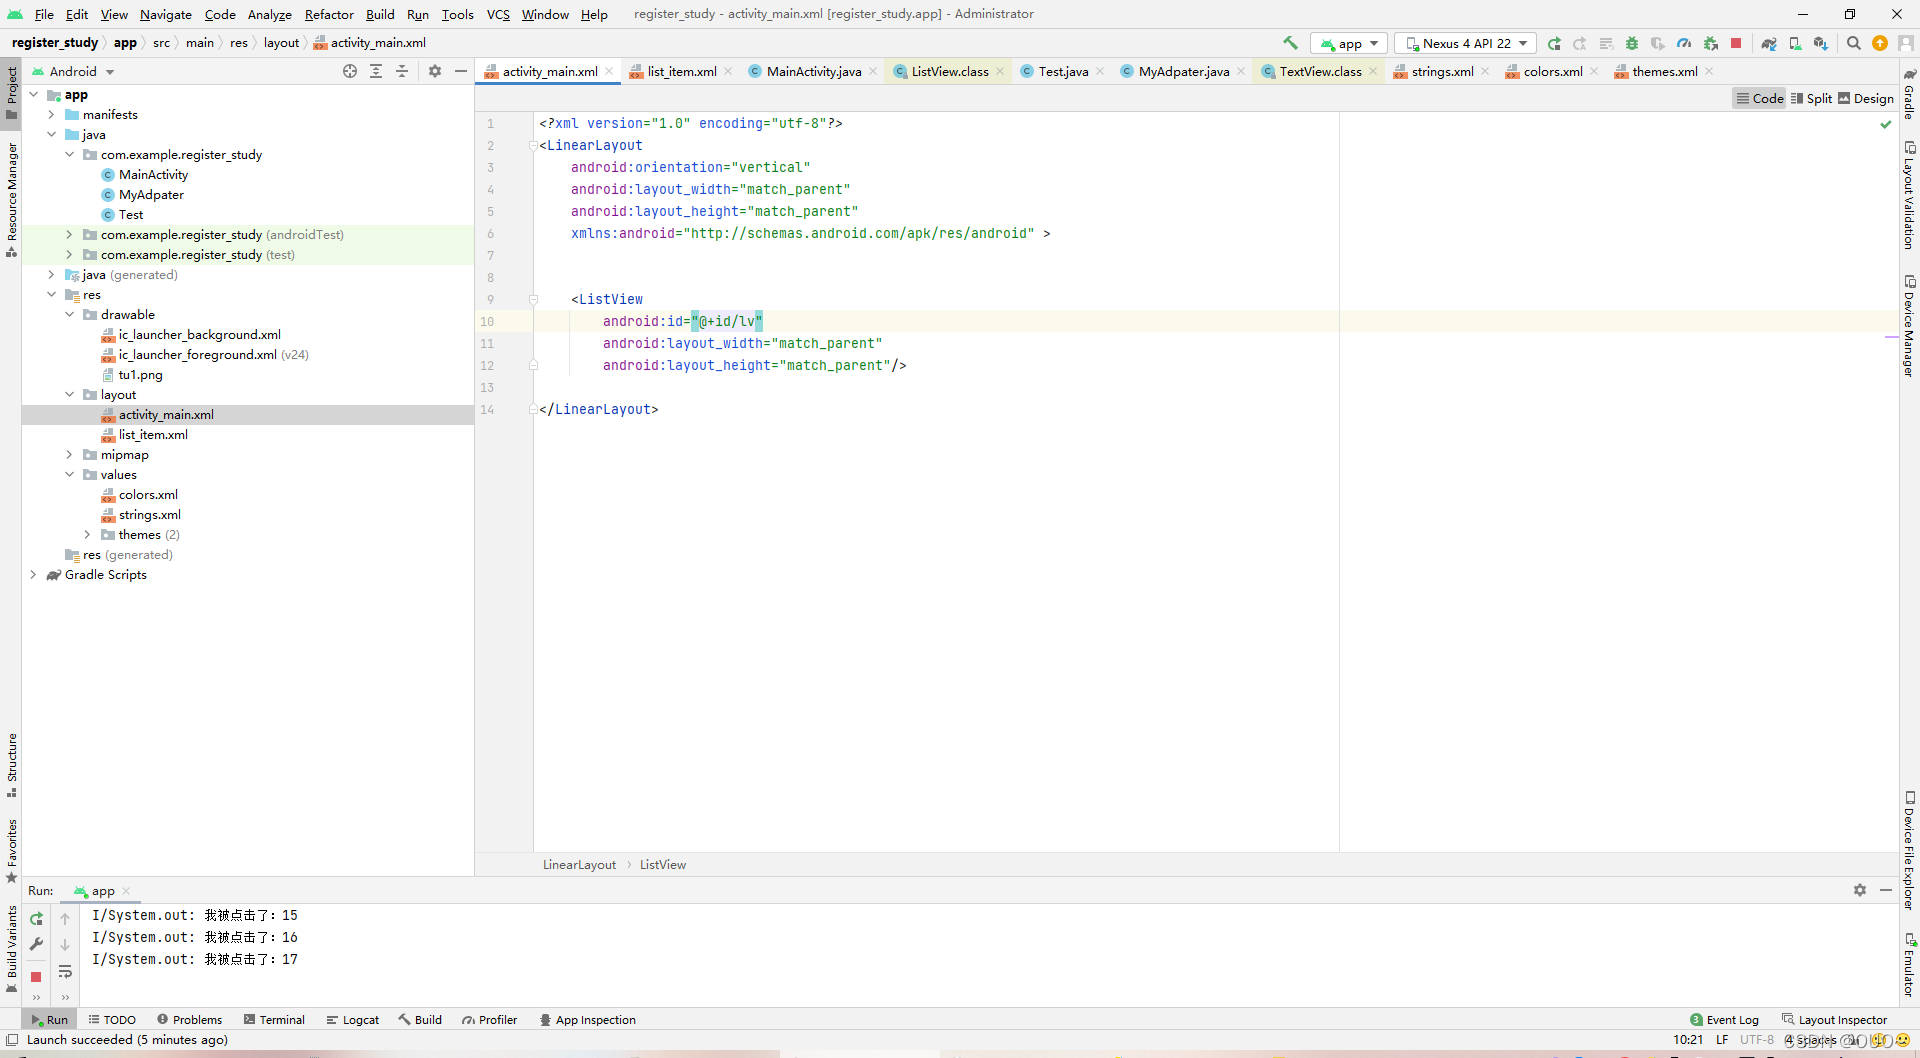Viewport: 1920px width, 1058px height.
Task: Click the orange update notification icon
Action: click(1880, 43)
